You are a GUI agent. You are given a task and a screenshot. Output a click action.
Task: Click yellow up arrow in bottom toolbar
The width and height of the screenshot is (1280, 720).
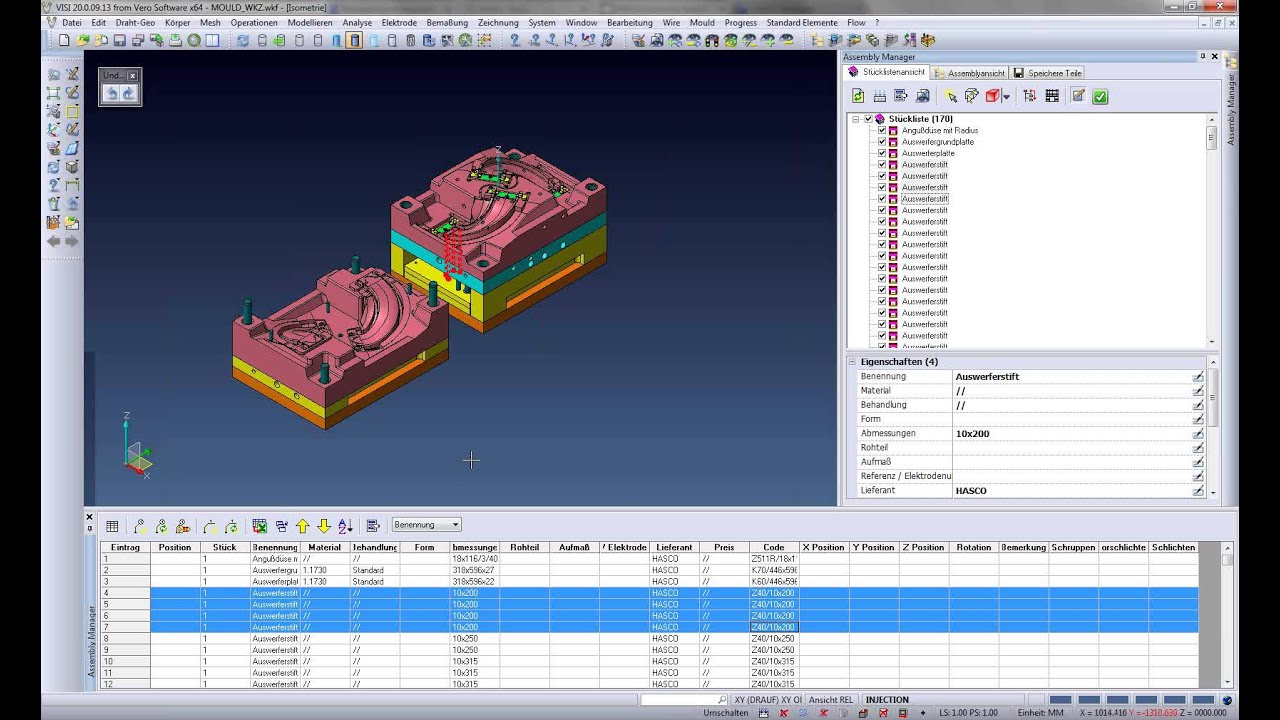[x=302, y=526]
